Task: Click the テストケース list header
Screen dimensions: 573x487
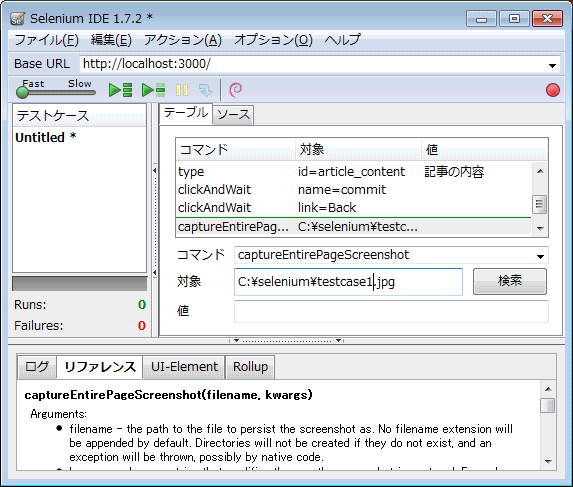Action: (x=79, y=116)
